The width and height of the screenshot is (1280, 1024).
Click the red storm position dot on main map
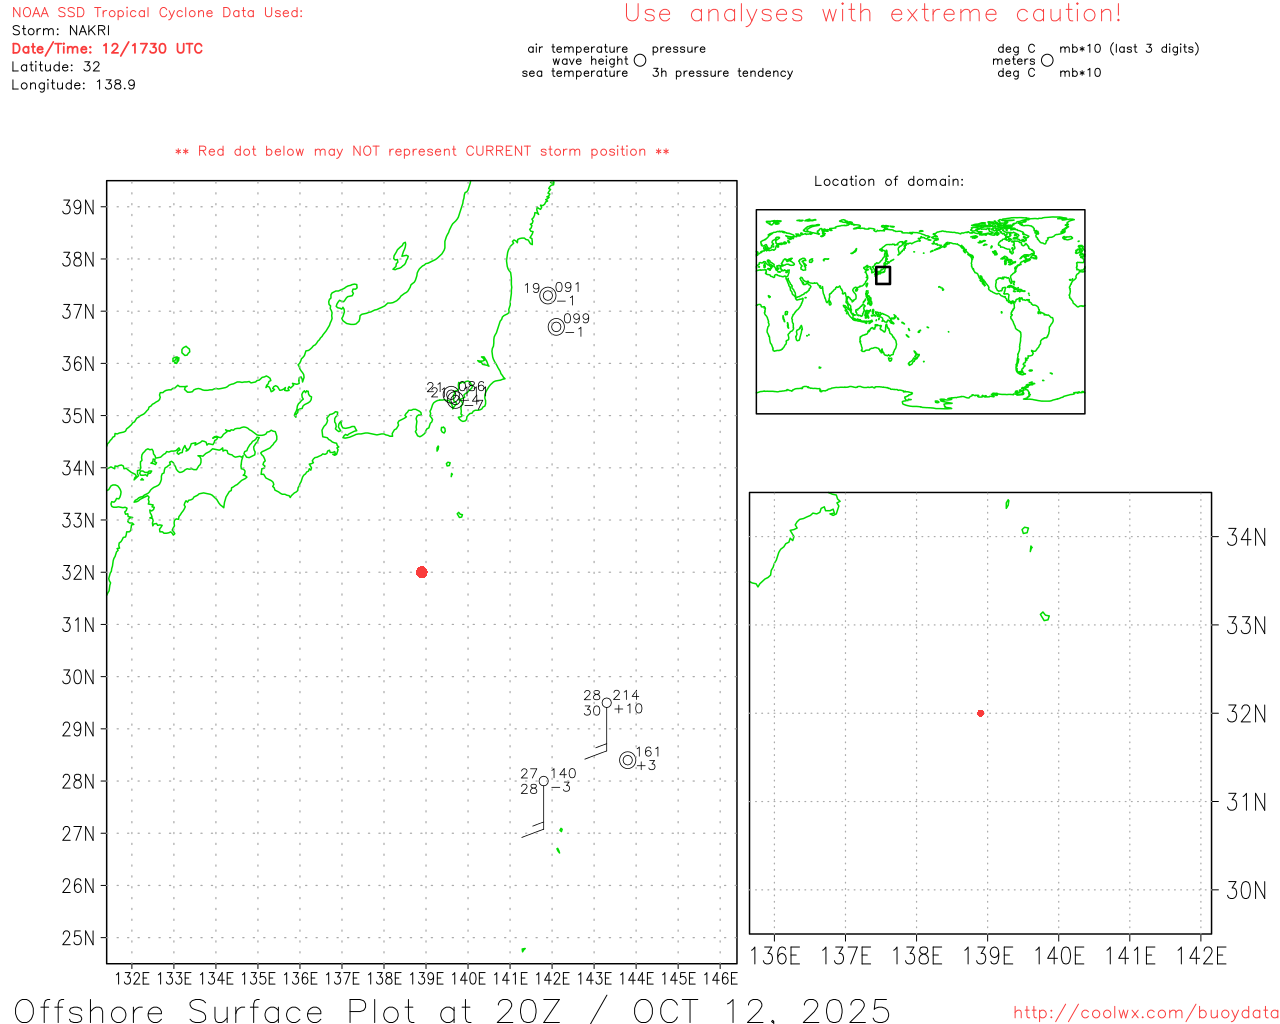(421, 572)
